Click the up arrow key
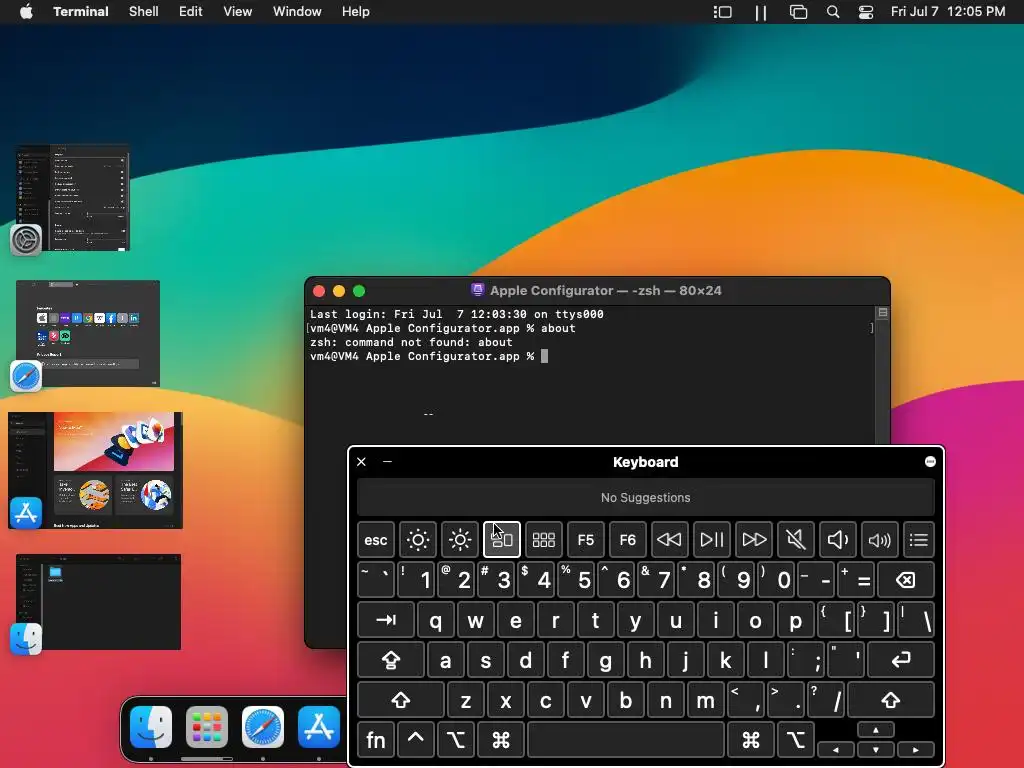This screenshot has height=768, width=1024. pos(876,730)
